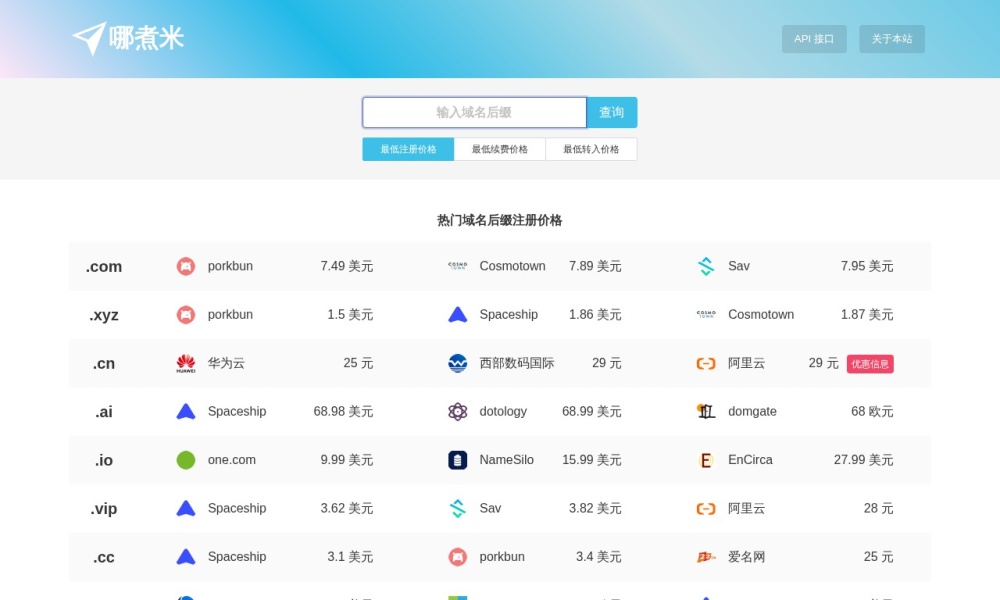The image size is (1000, 600).
Task: Open 华为云 via its Huawei icon
Action: 185,363
